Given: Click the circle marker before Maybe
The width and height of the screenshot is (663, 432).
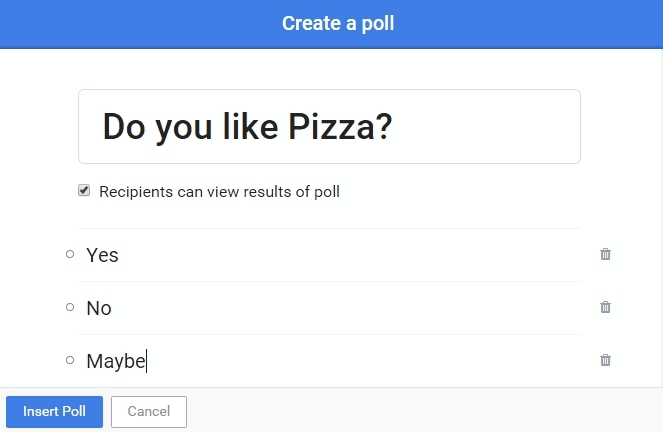Looking at the screenshot, I should click(70, 360).
